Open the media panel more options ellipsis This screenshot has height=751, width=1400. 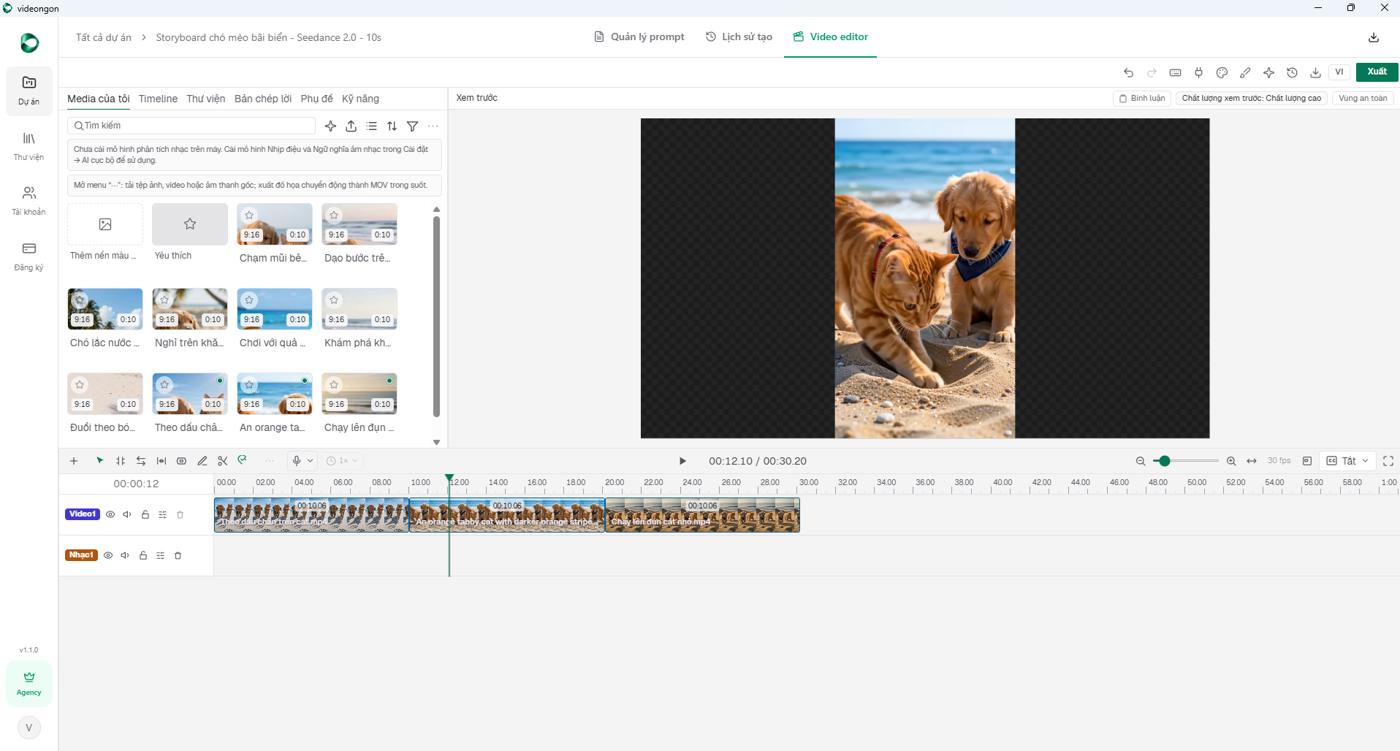pyautogui.click(x=433, y=126)
